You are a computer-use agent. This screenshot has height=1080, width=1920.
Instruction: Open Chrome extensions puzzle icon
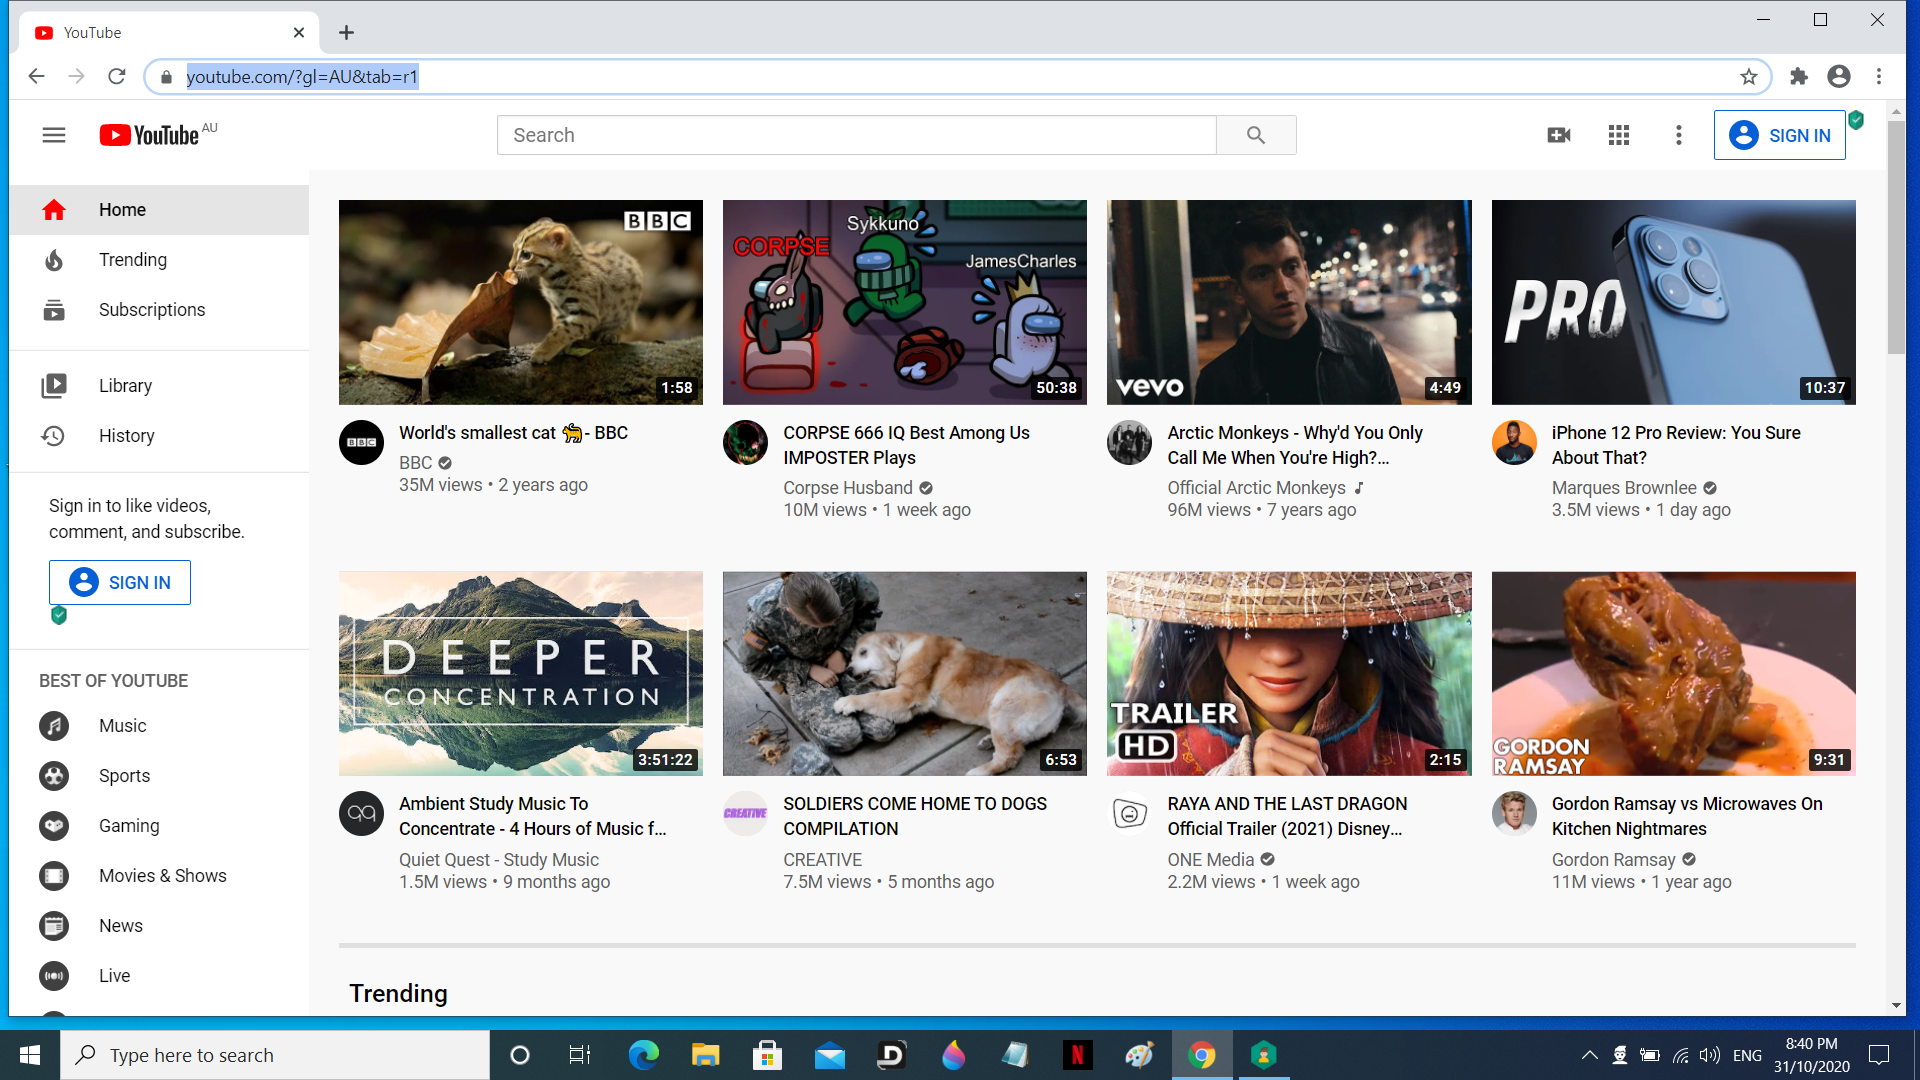(1798, 77)
